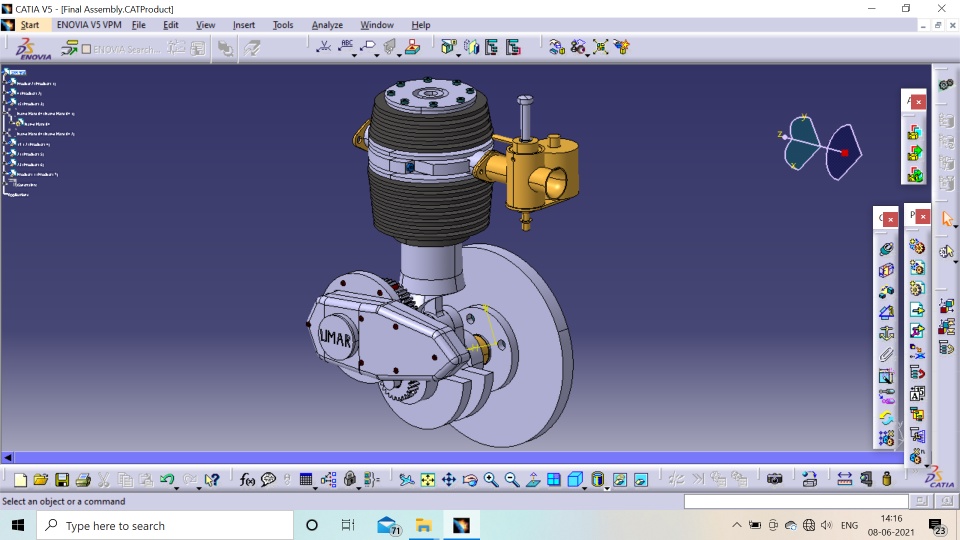Screen dimensions: 960x540
Task: Open the Window menu
Action: [377, 25]
